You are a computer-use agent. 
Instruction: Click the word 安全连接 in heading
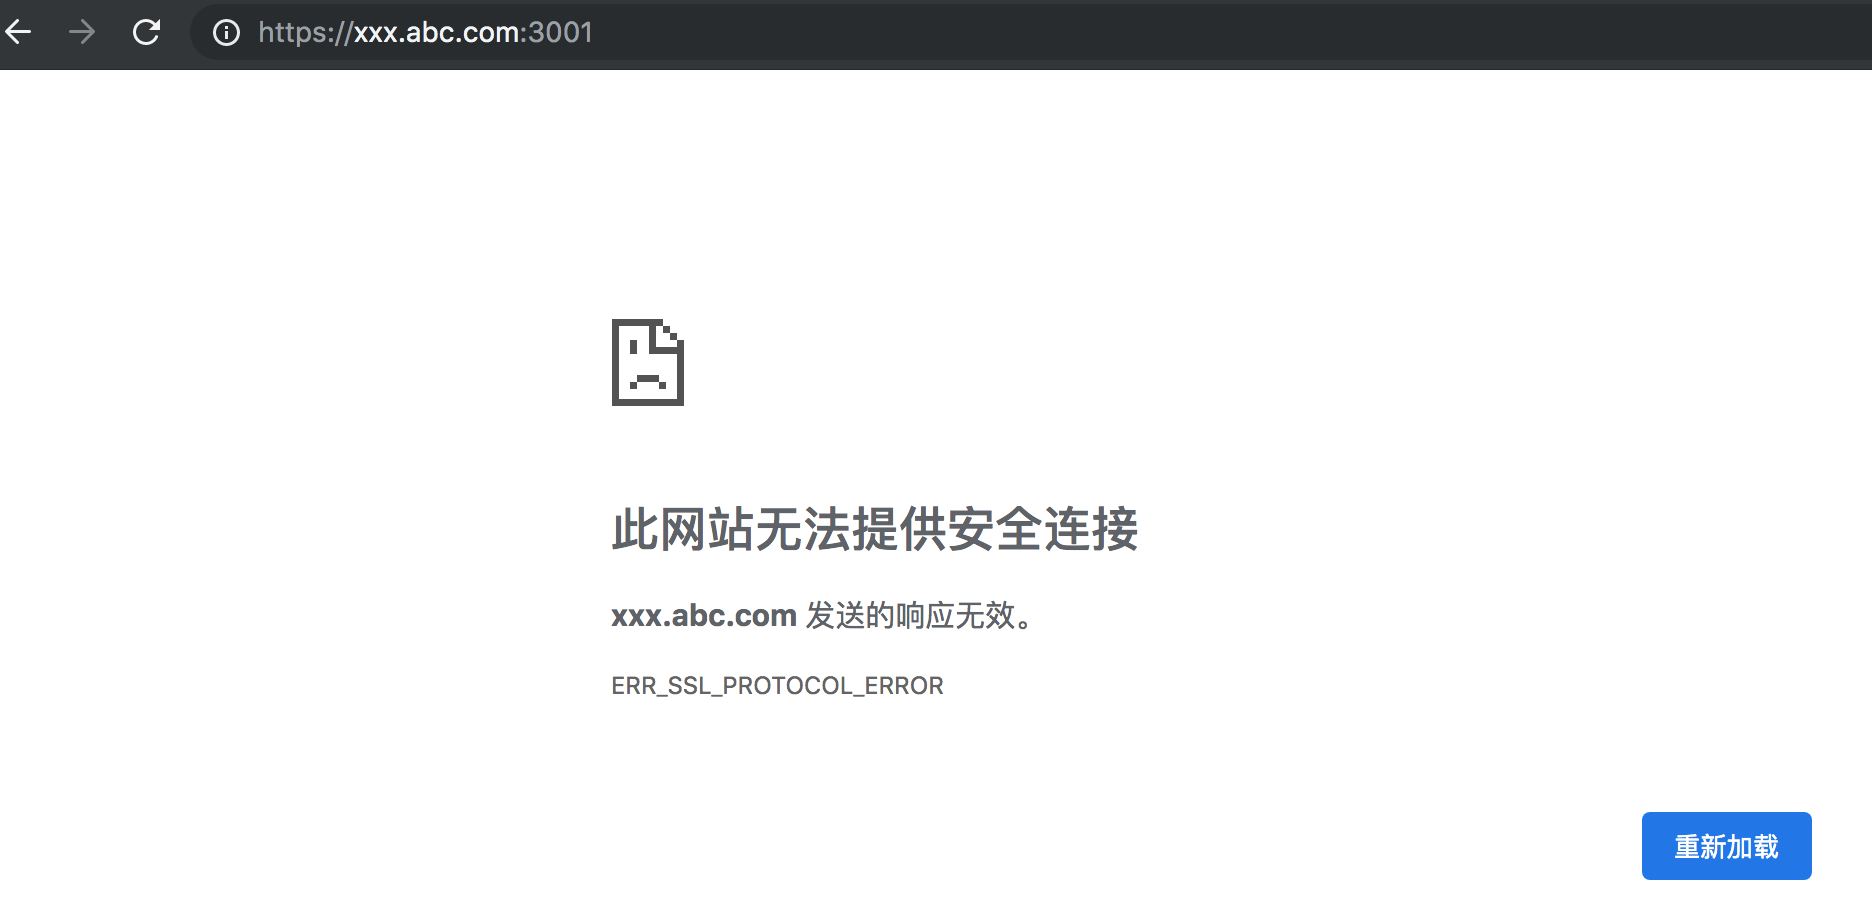click(x=1042, y=529)
